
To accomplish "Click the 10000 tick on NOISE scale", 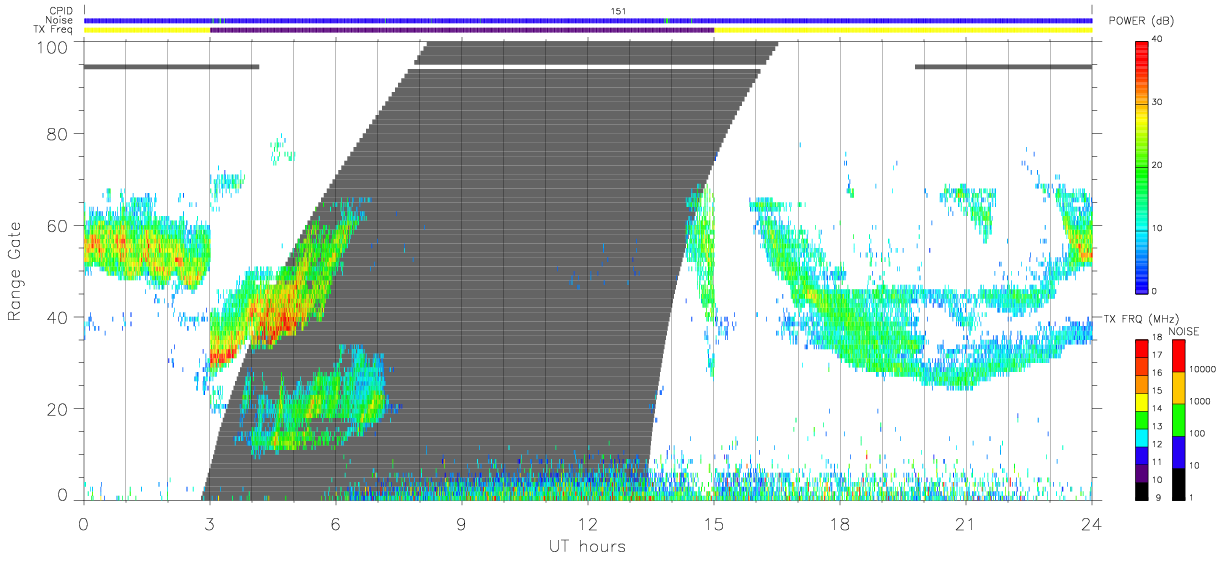I will click(x=1202, y=369).
